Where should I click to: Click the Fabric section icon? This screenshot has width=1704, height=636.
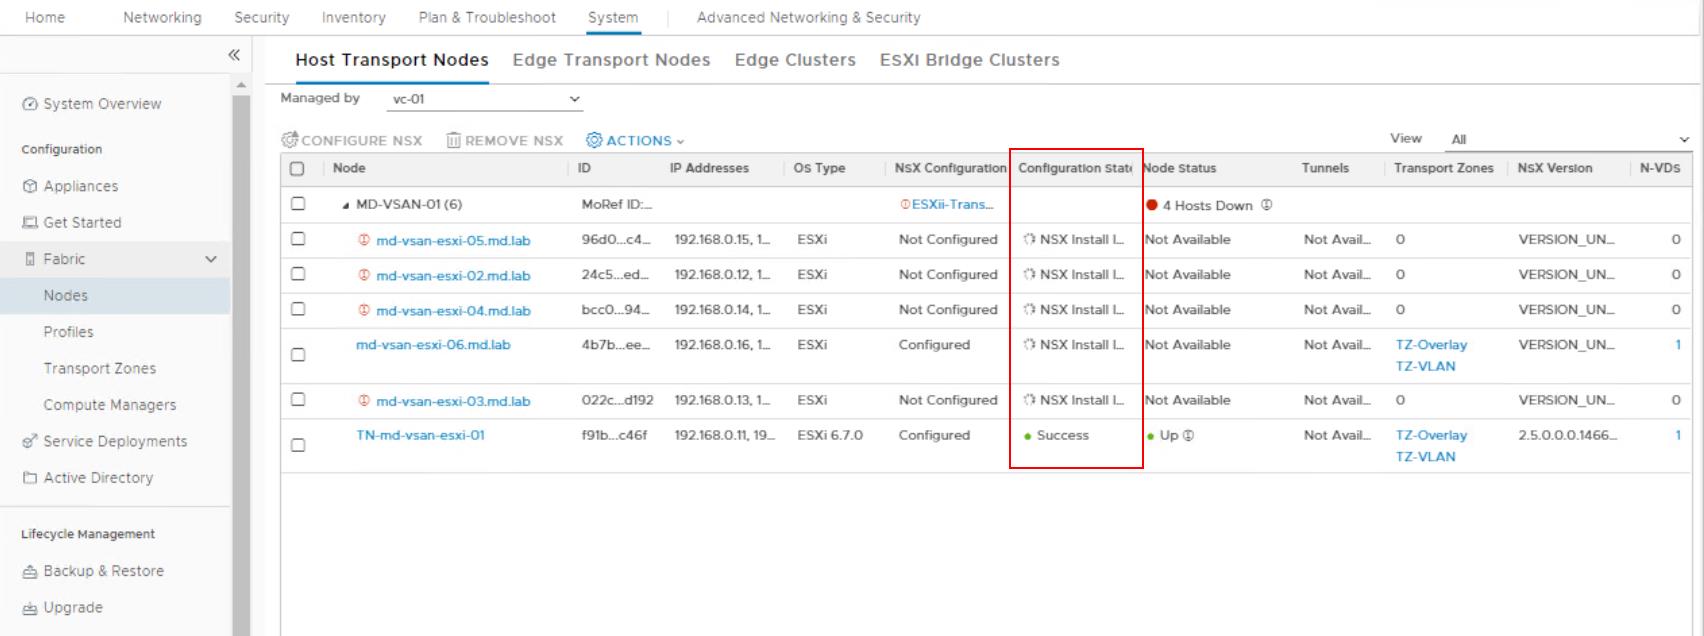pyautogui.click(x=30, y=259)
